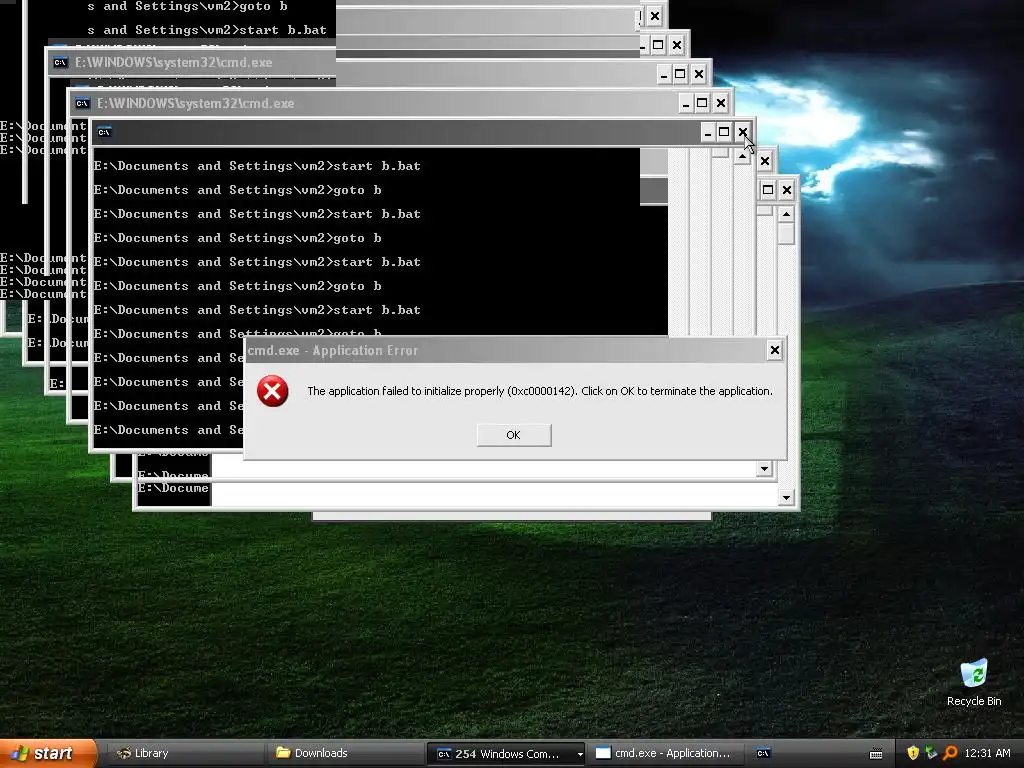
Task: Minimize the front untitled cmd window
Action: (707, 133)
